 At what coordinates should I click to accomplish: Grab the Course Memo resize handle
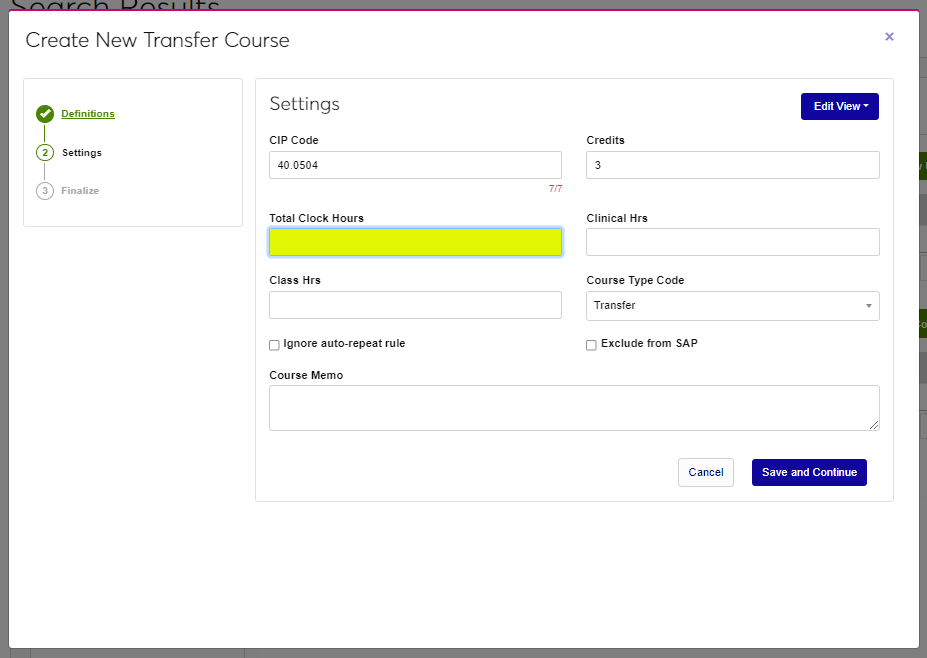pos(874,424)
